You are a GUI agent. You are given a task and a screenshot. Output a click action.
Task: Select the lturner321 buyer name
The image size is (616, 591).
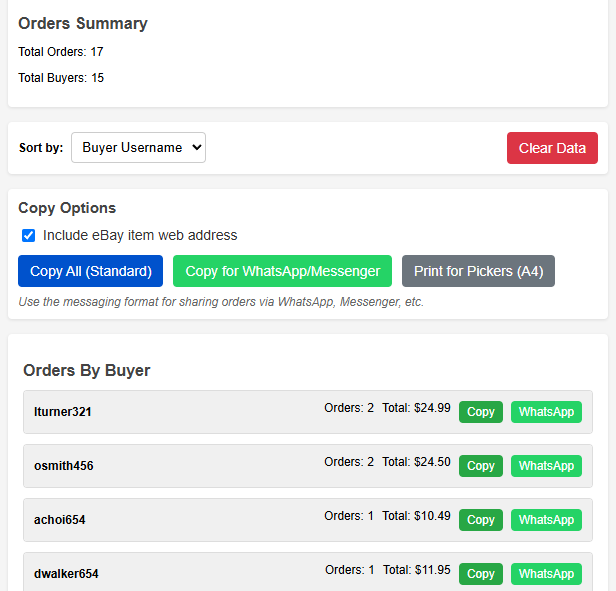pyautogui.click(x=62, y=412)
